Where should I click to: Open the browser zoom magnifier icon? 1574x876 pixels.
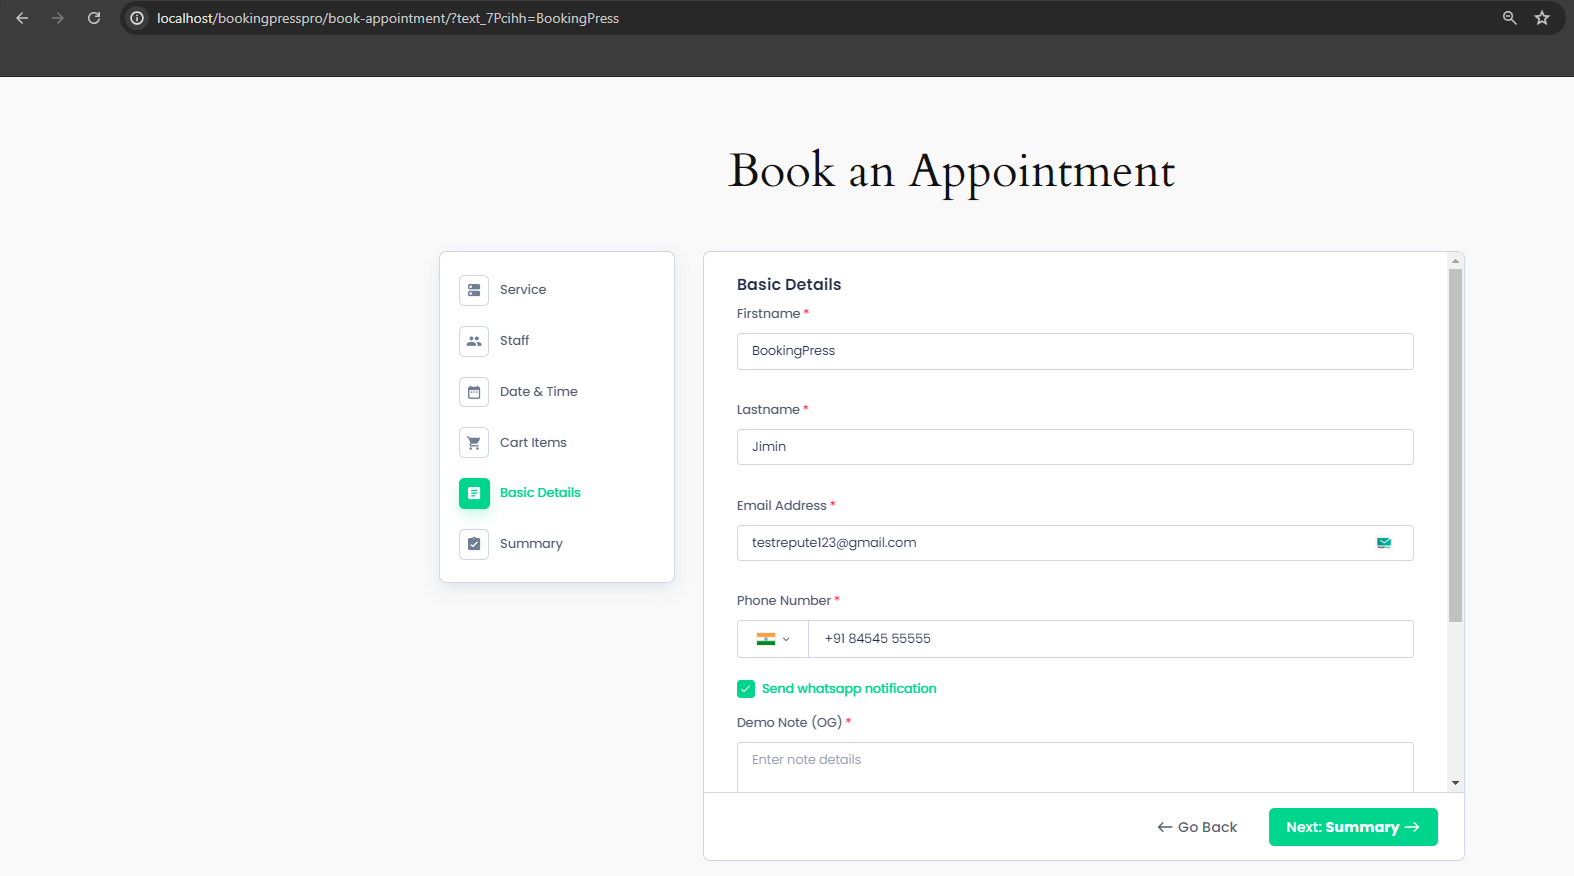tap(1510, 18)
